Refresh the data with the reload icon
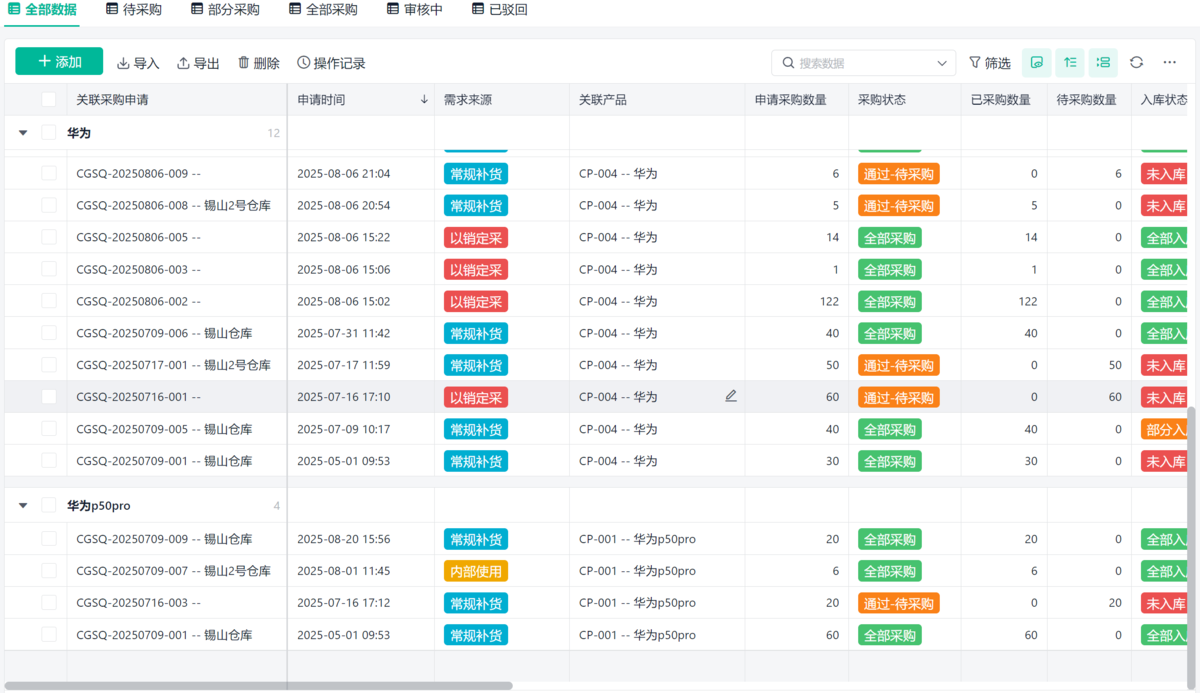The width and height of the screenshot is (1200, 693). (x=1136, y=63)
